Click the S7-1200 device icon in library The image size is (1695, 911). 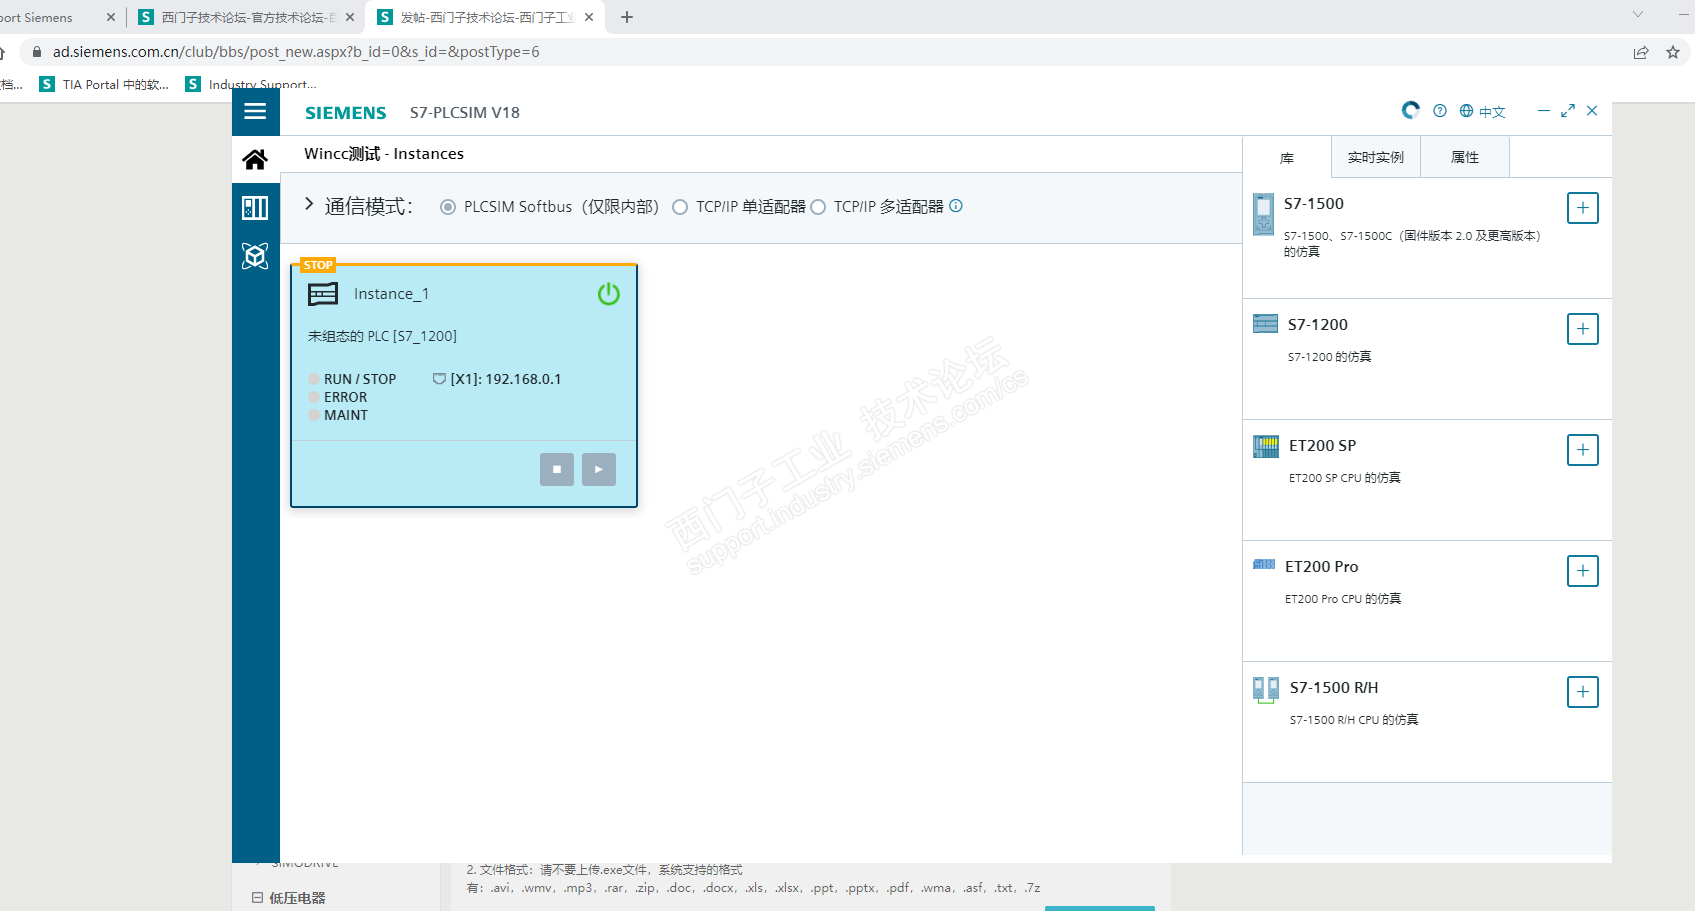click(1265, 324)
